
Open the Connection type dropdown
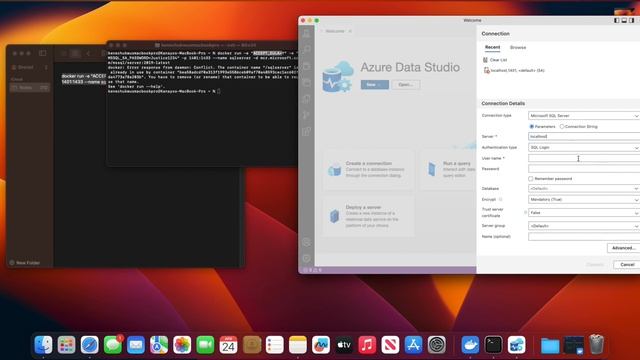[x=584, y=116]
